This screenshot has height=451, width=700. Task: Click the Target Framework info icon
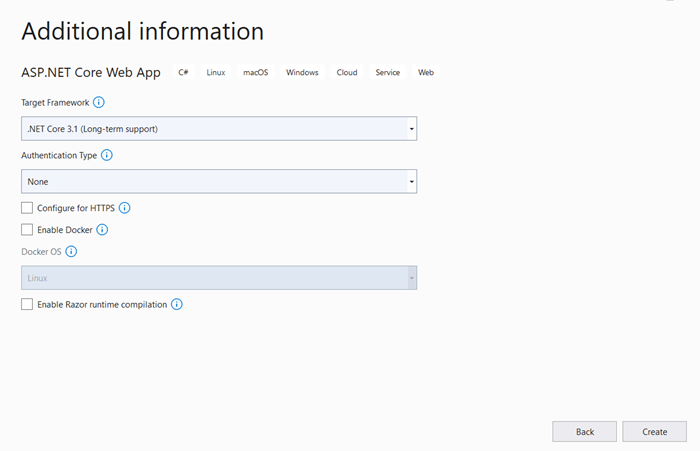point(99,102)
